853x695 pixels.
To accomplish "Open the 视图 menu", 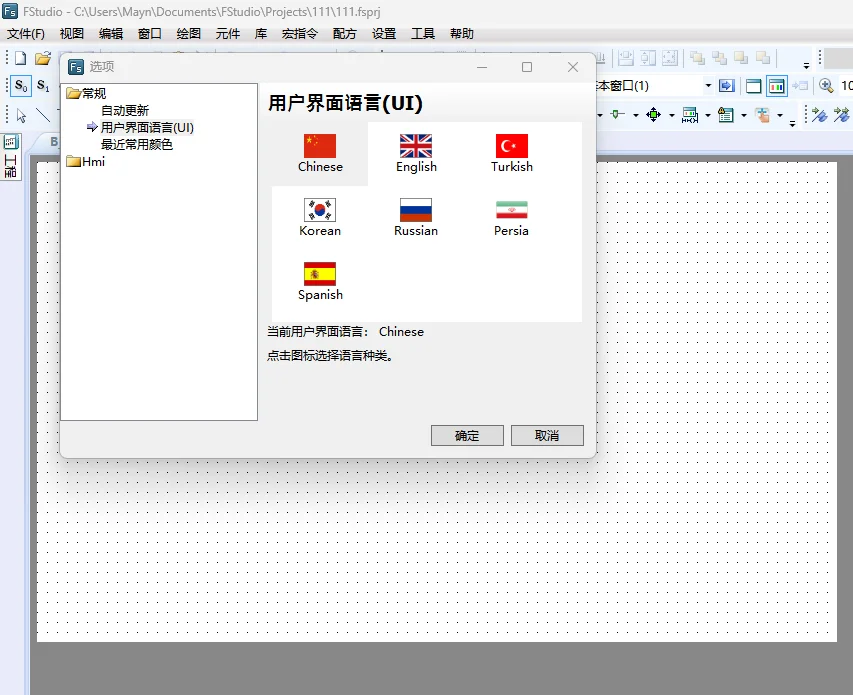I will point(72,34).
